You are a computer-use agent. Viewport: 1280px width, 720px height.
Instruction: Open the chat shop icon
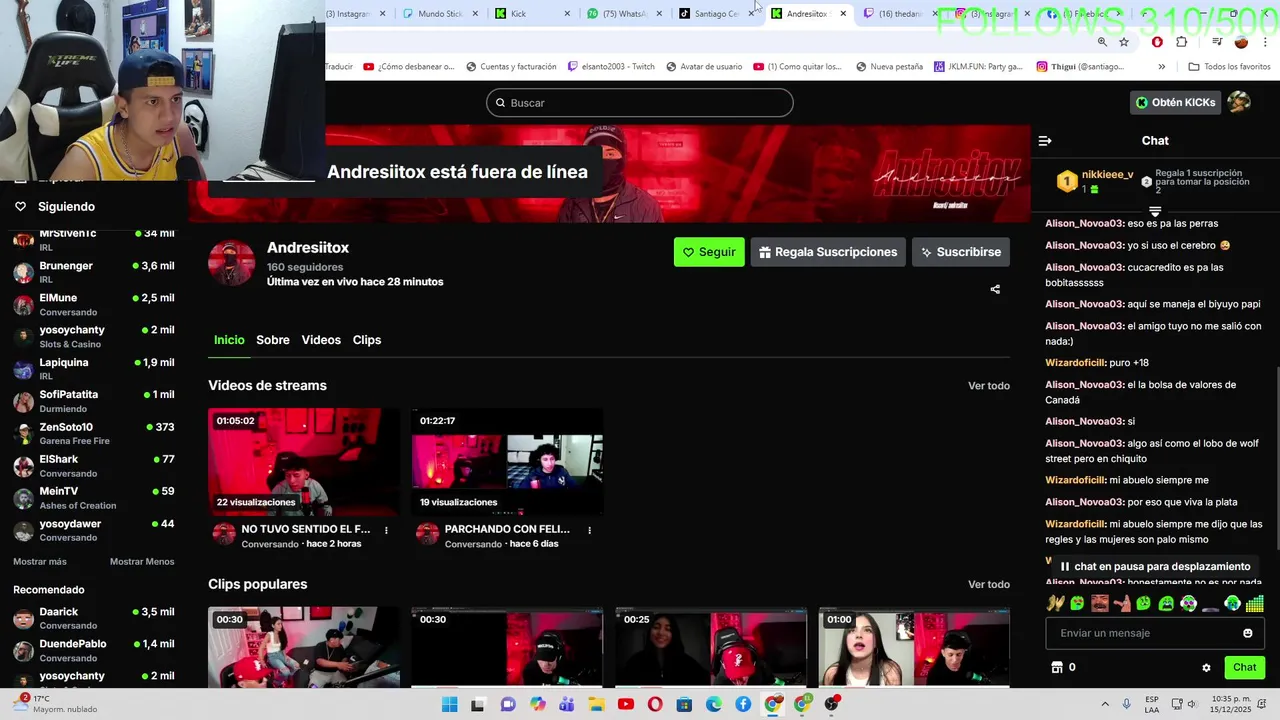[x=1057, y=667]
